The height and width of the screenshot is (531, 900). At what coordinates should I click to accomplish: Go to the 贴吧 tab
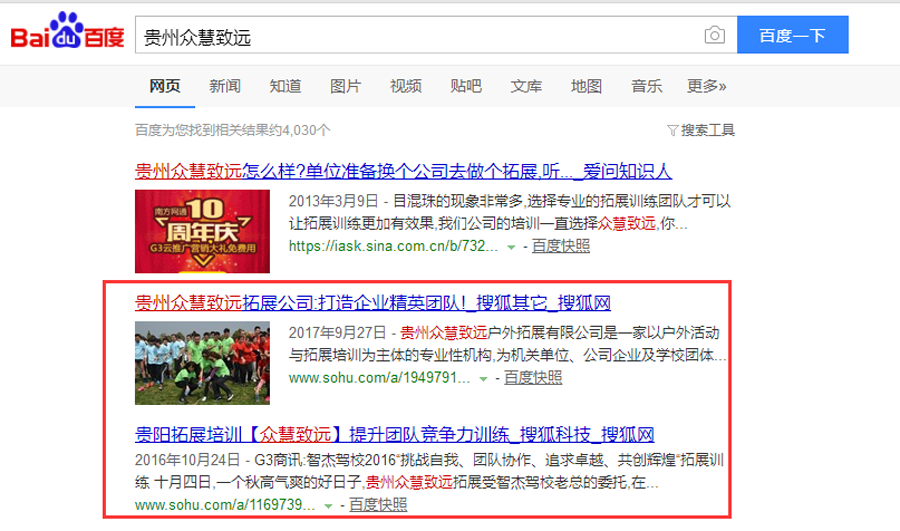click(466, 86)
